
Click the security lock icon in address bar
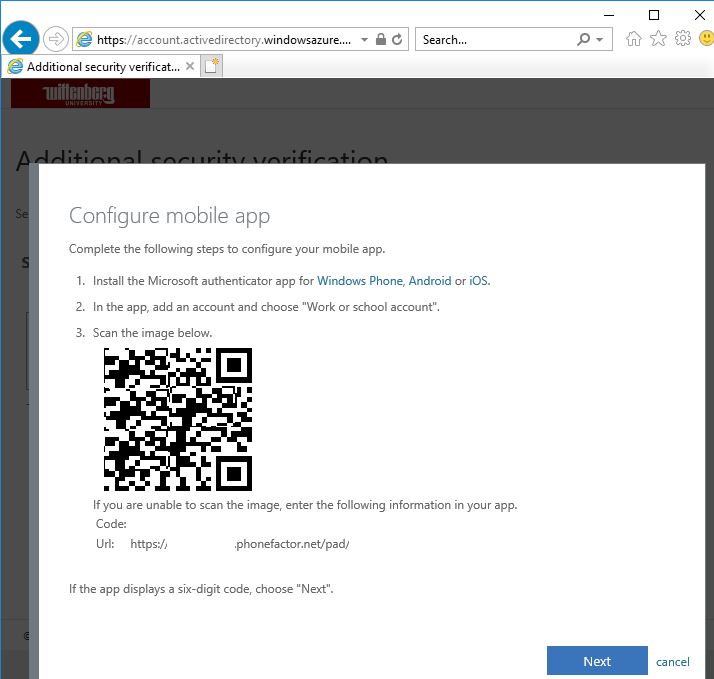[381, 40]
